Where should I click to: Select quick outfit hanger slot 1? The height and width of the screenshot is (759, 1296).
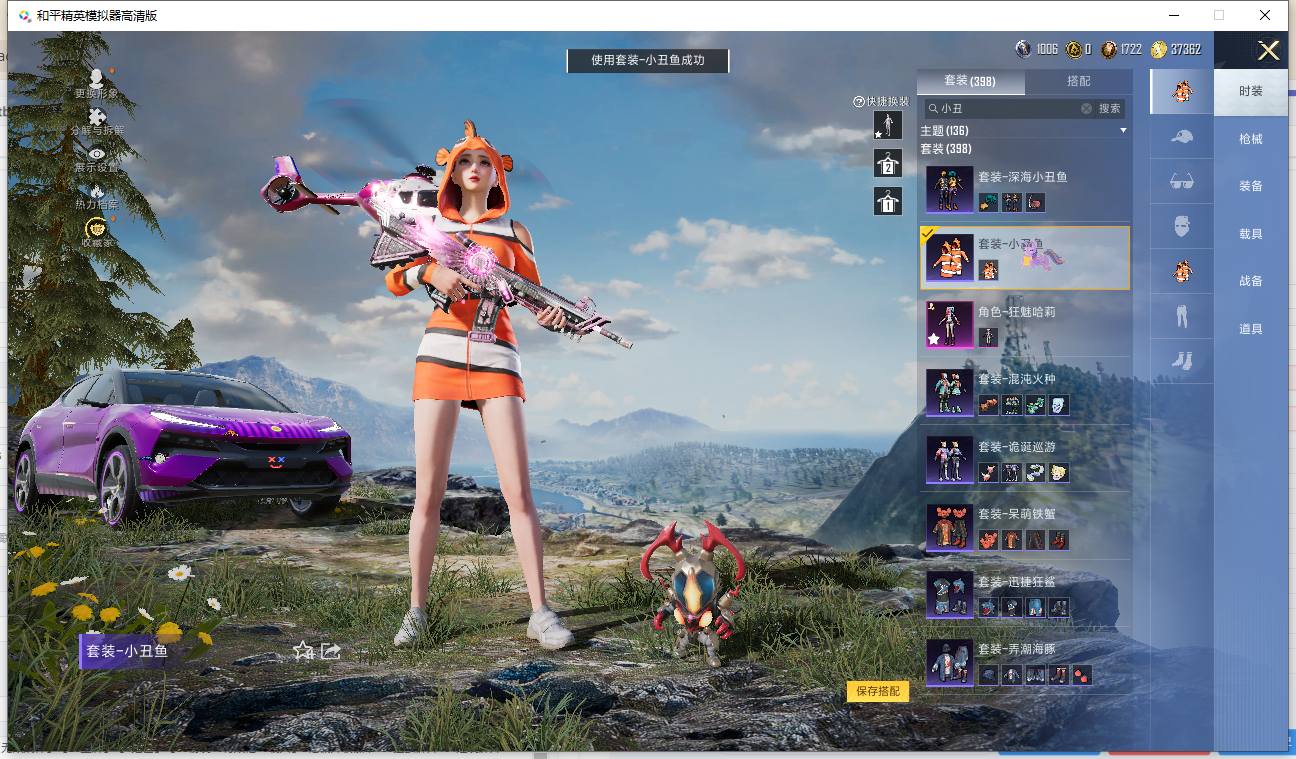click(888, 201)
